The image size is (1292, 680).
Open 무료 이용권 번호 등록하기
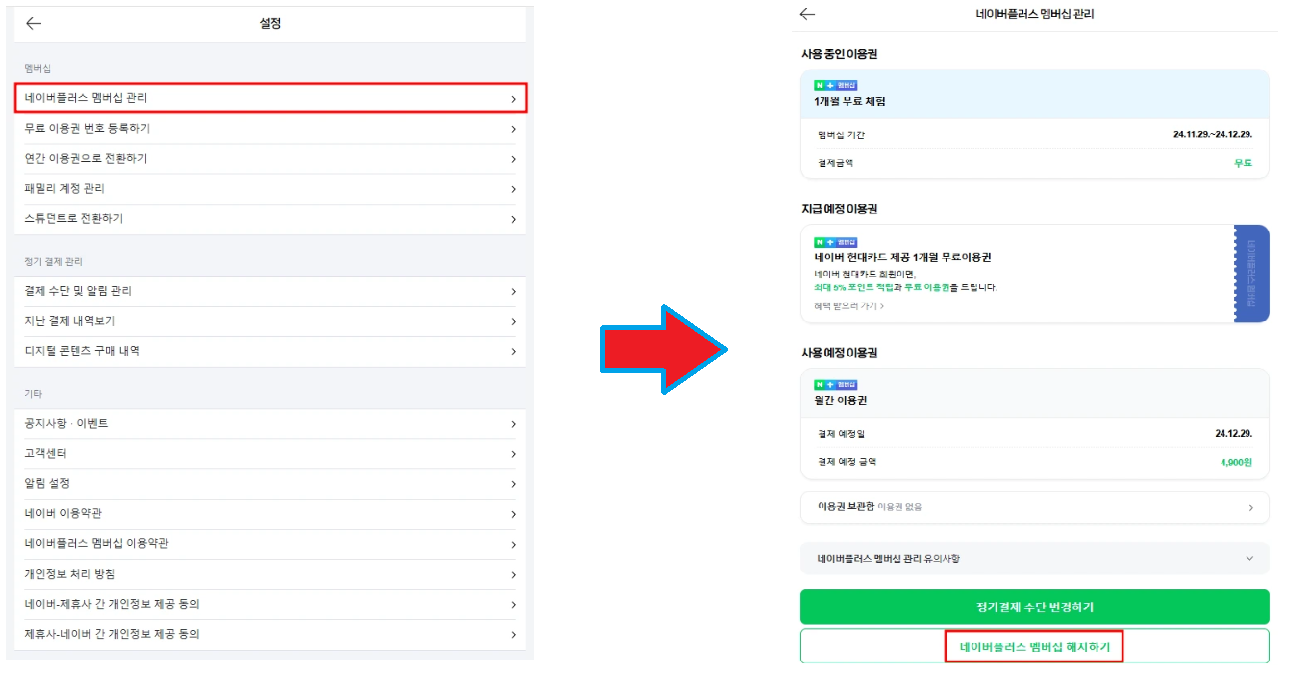coord(270,129)
